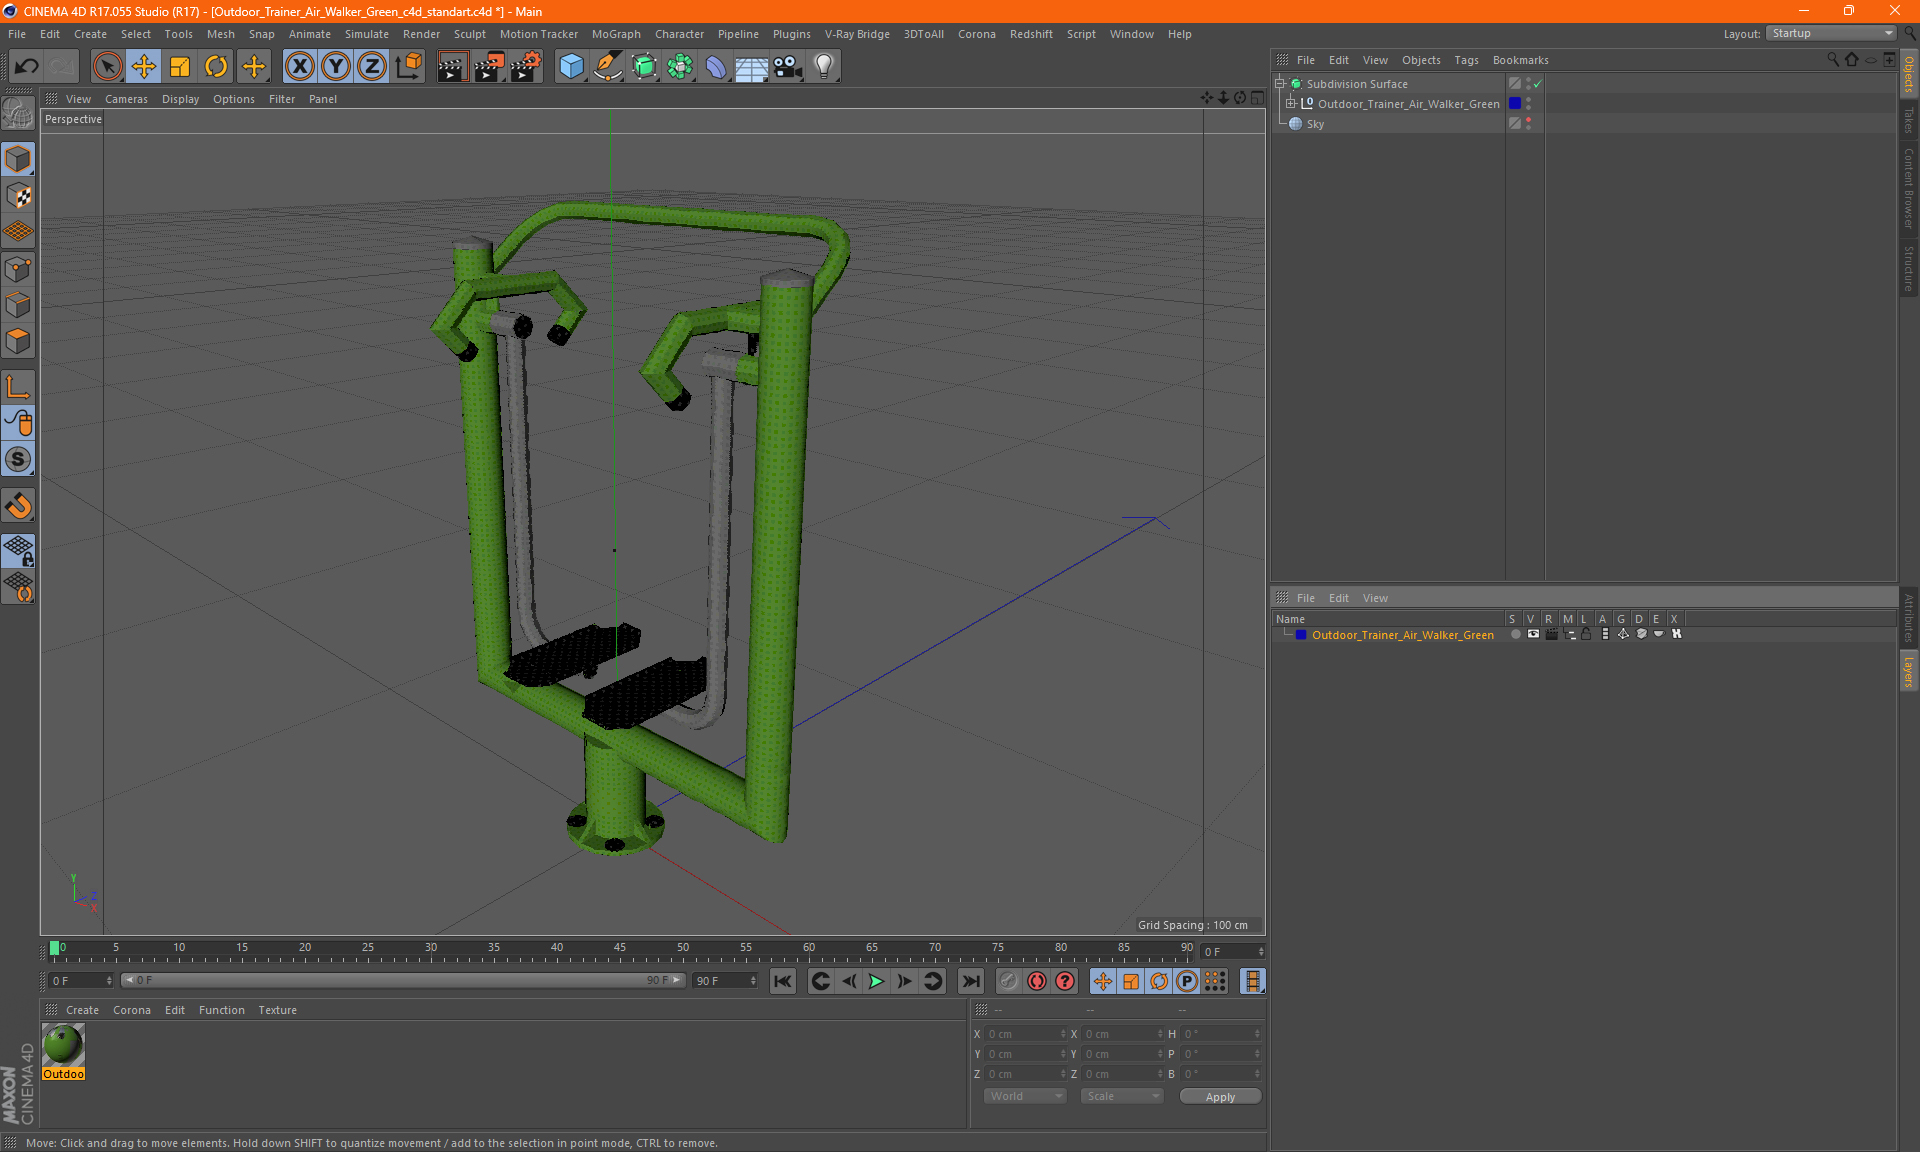Screen dimensions: 1920x1152
Task: Open viewport Cameras menu
Action: (126, 99)
